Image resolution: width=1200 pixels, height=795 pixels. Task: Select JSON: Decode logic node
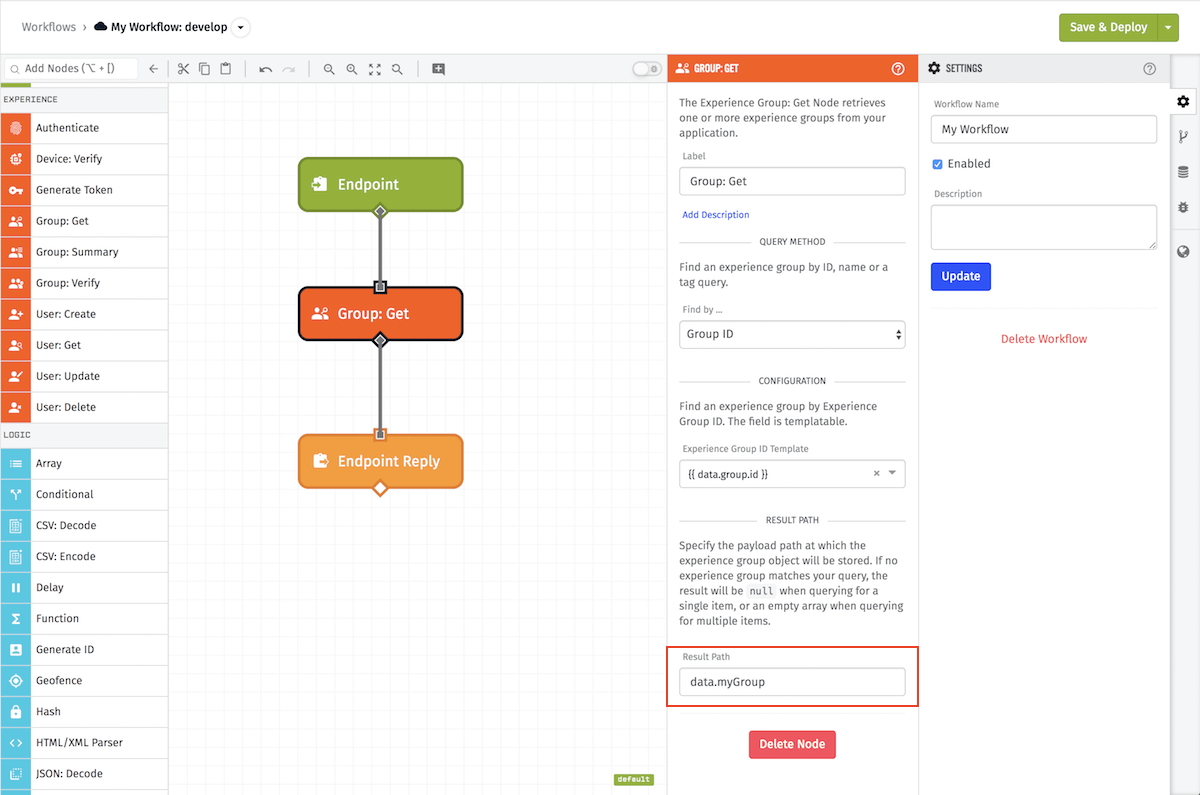84,774
